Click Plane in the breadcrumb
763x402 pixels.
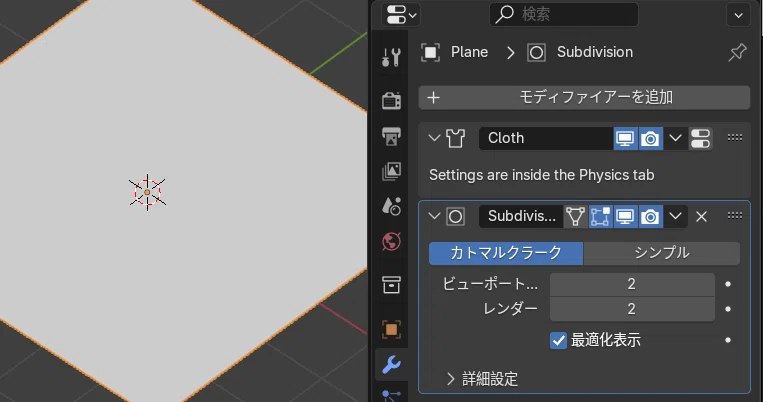tap(469, 52)
